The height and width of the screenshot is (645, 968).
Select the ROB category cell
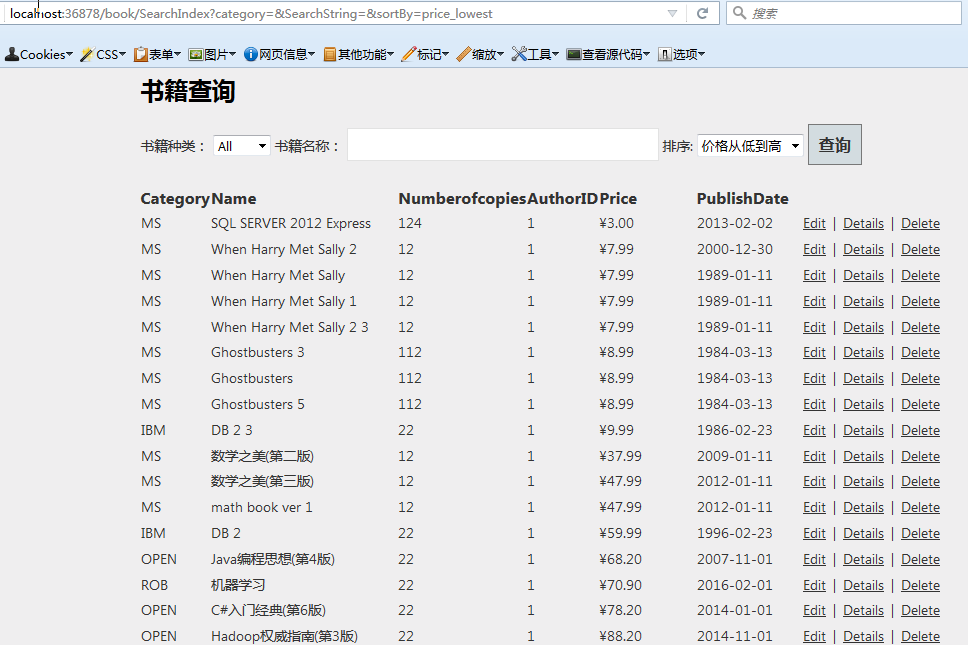click(x=154, y=585)
